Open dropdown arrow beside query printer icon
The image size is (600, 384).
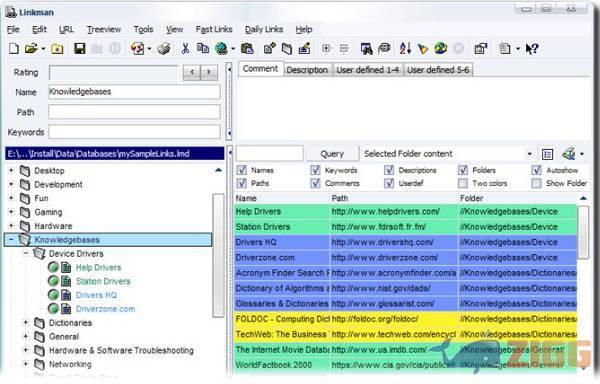pos(582,154)
